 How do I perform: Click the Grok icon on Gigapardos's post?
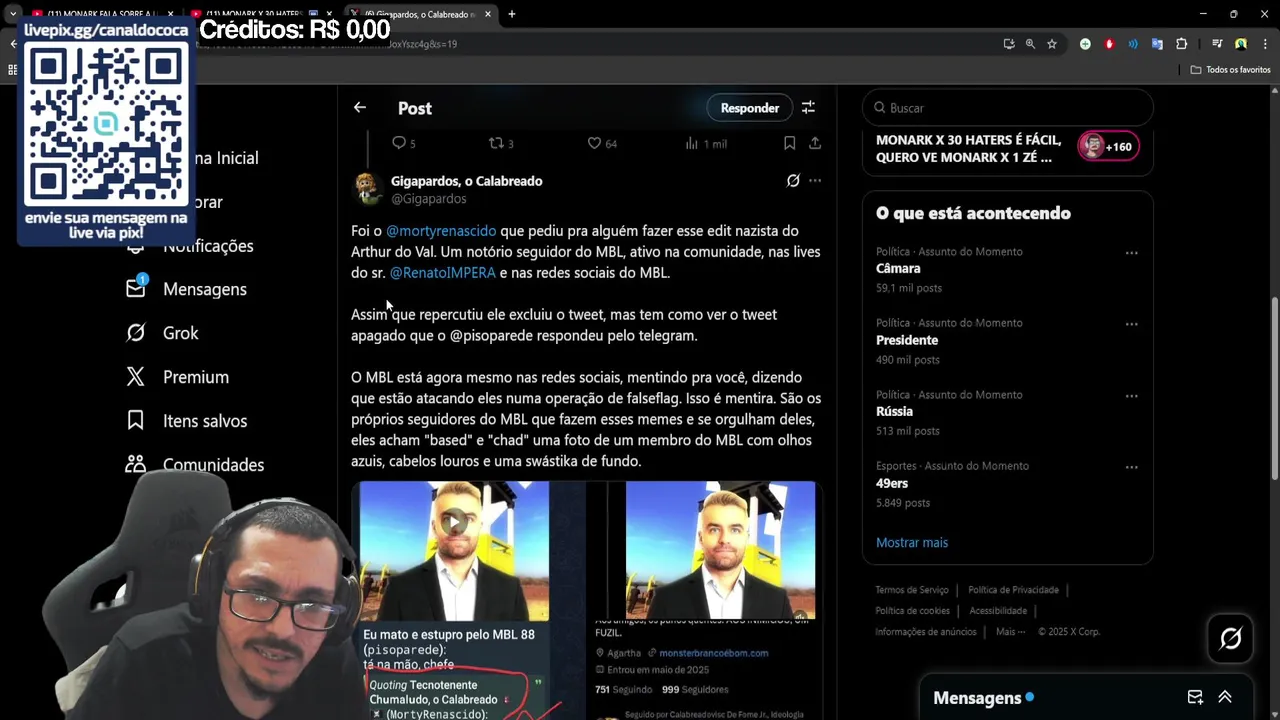pos(793,181)
